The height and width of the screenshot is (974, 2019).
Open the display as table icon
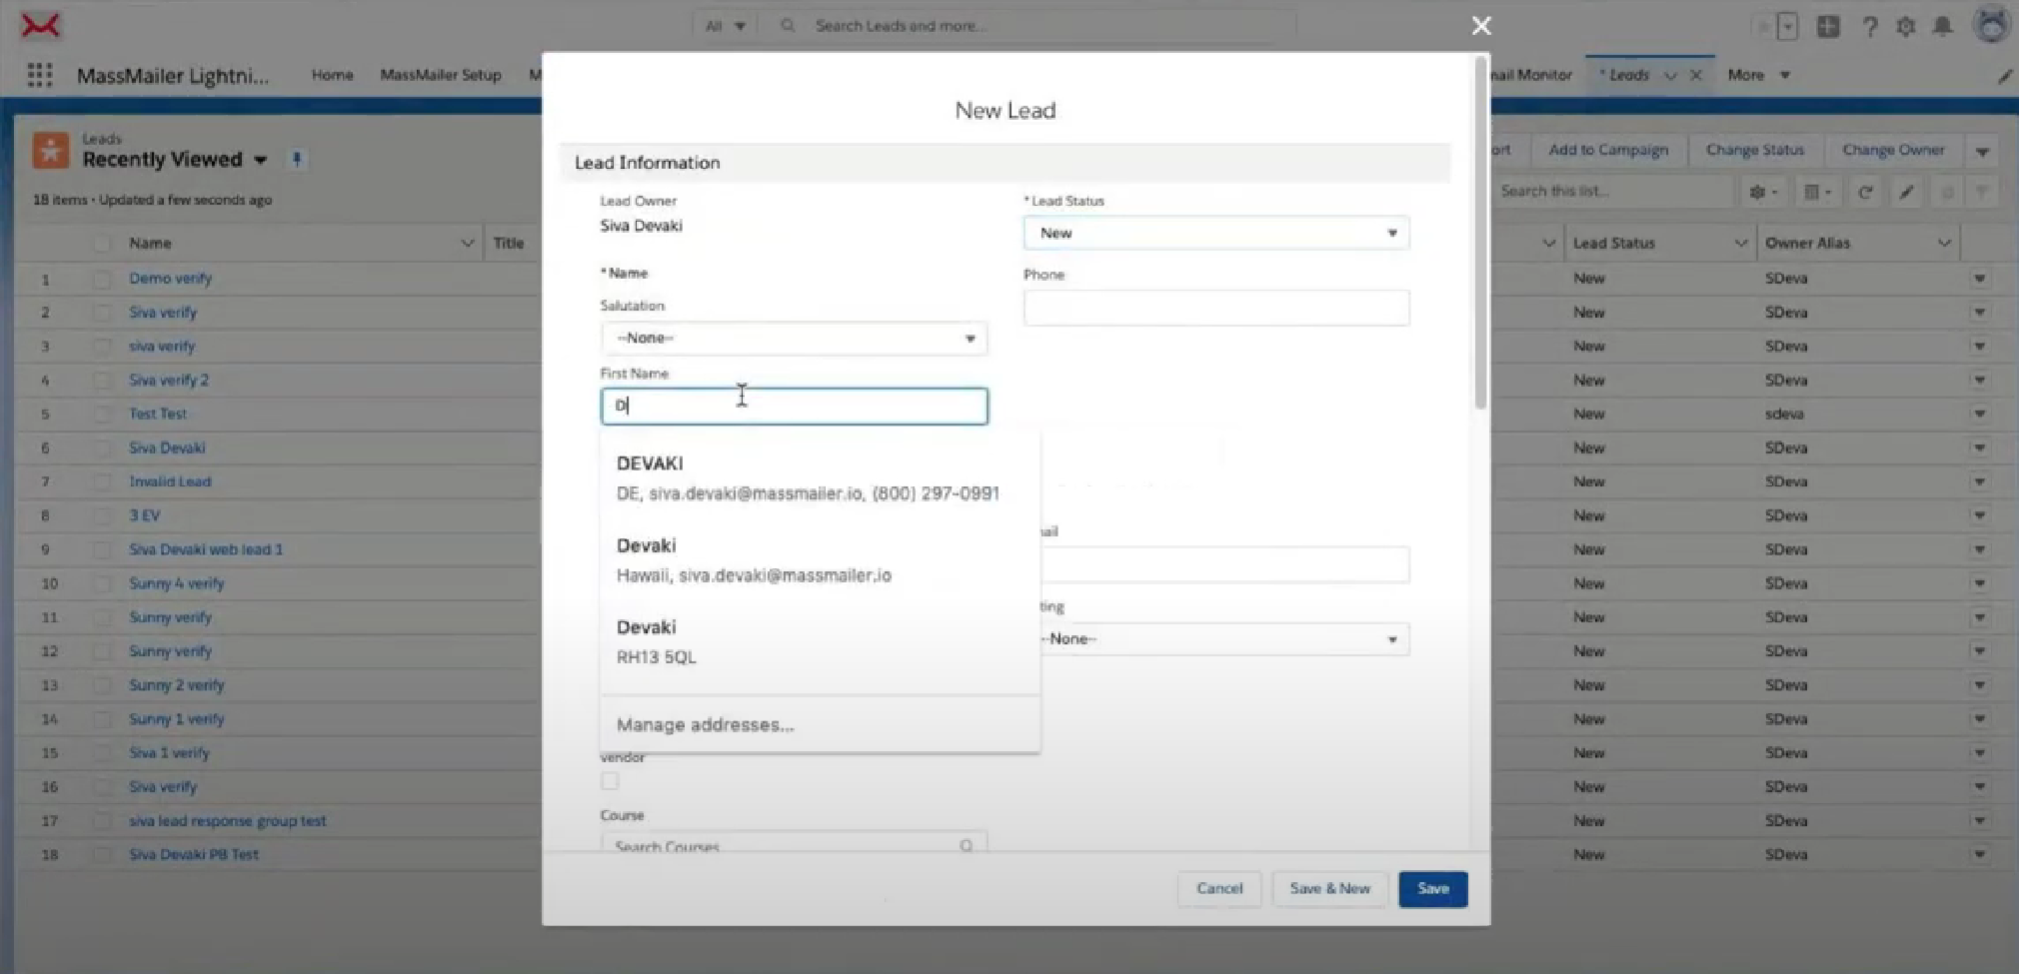[x=1817, y=192]
